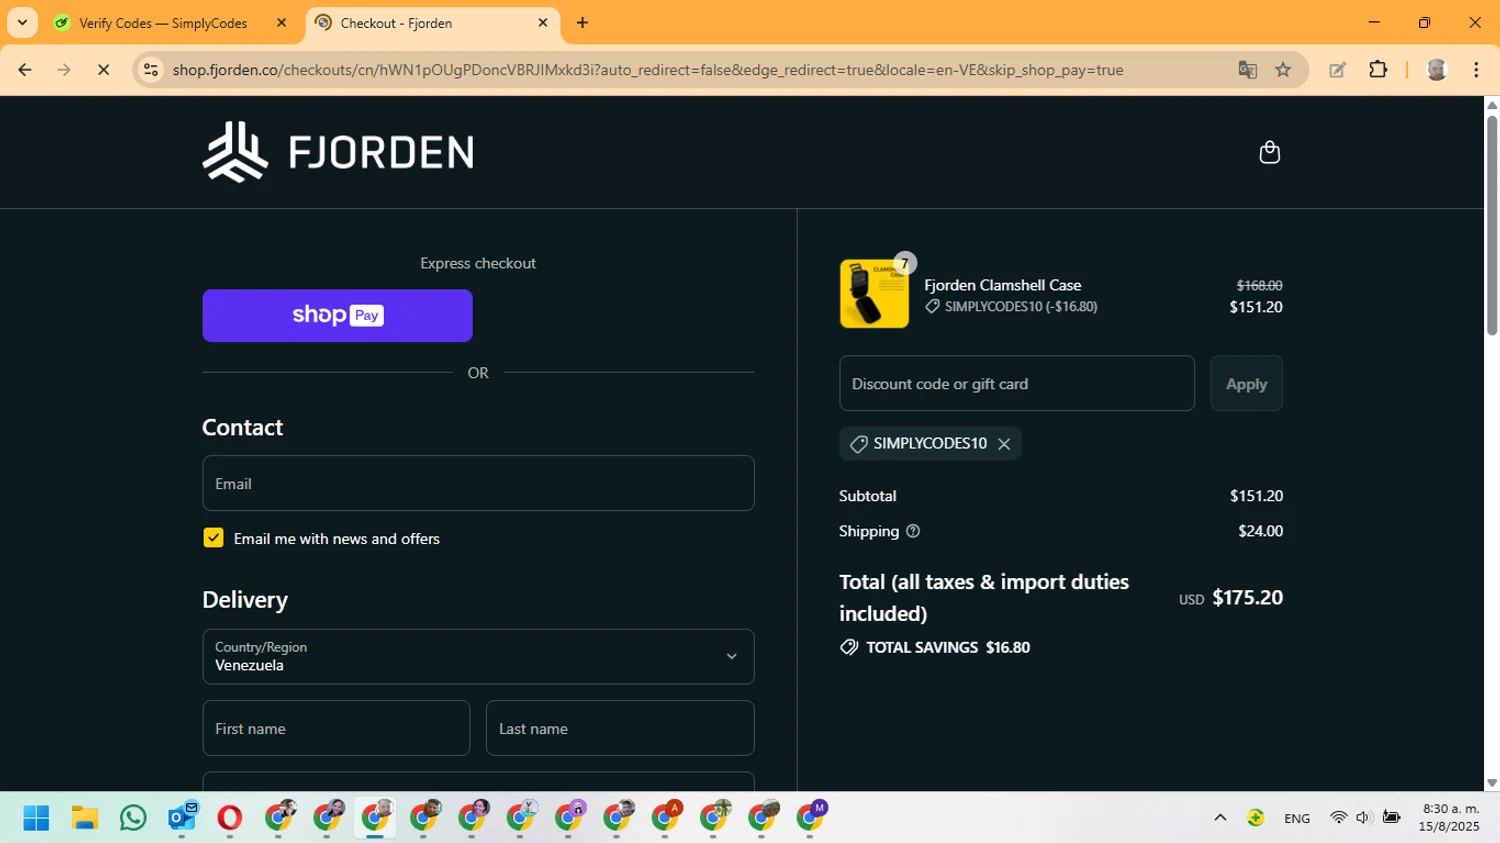This screenshot has width=1500, height=843.
Task: Open a new browser tab
Action: 582,23
